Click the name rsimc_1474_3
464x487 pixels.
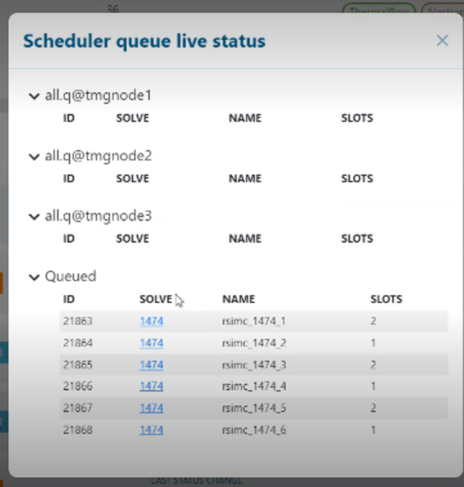pos(254,365)
